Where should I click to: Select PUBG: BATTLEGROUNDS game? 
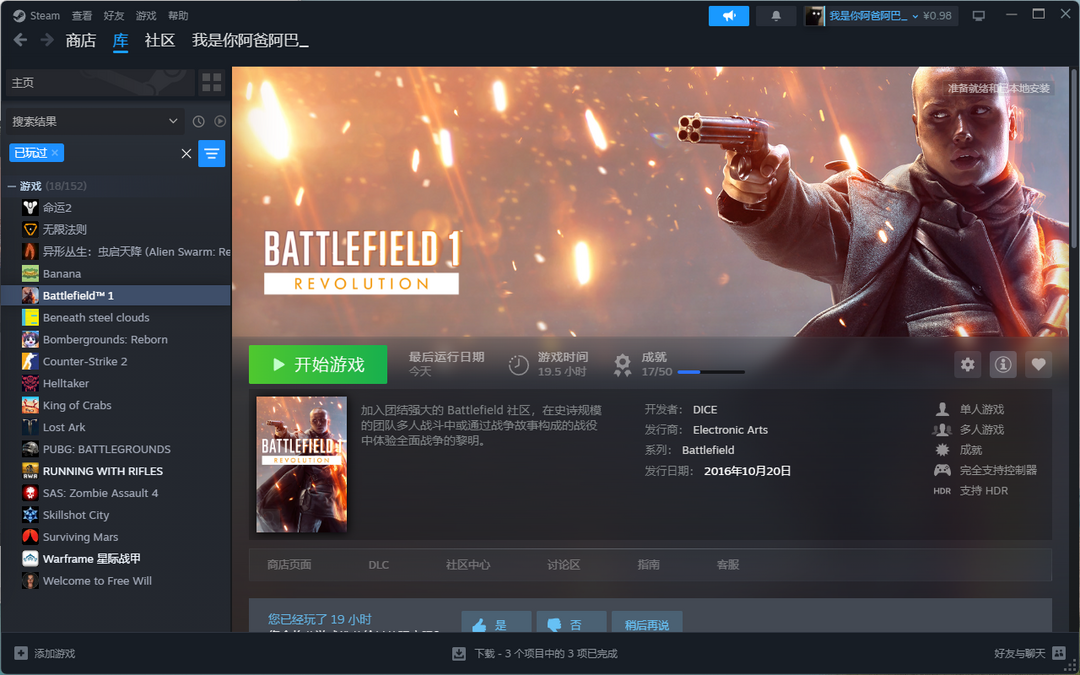[x=116, y=449]
